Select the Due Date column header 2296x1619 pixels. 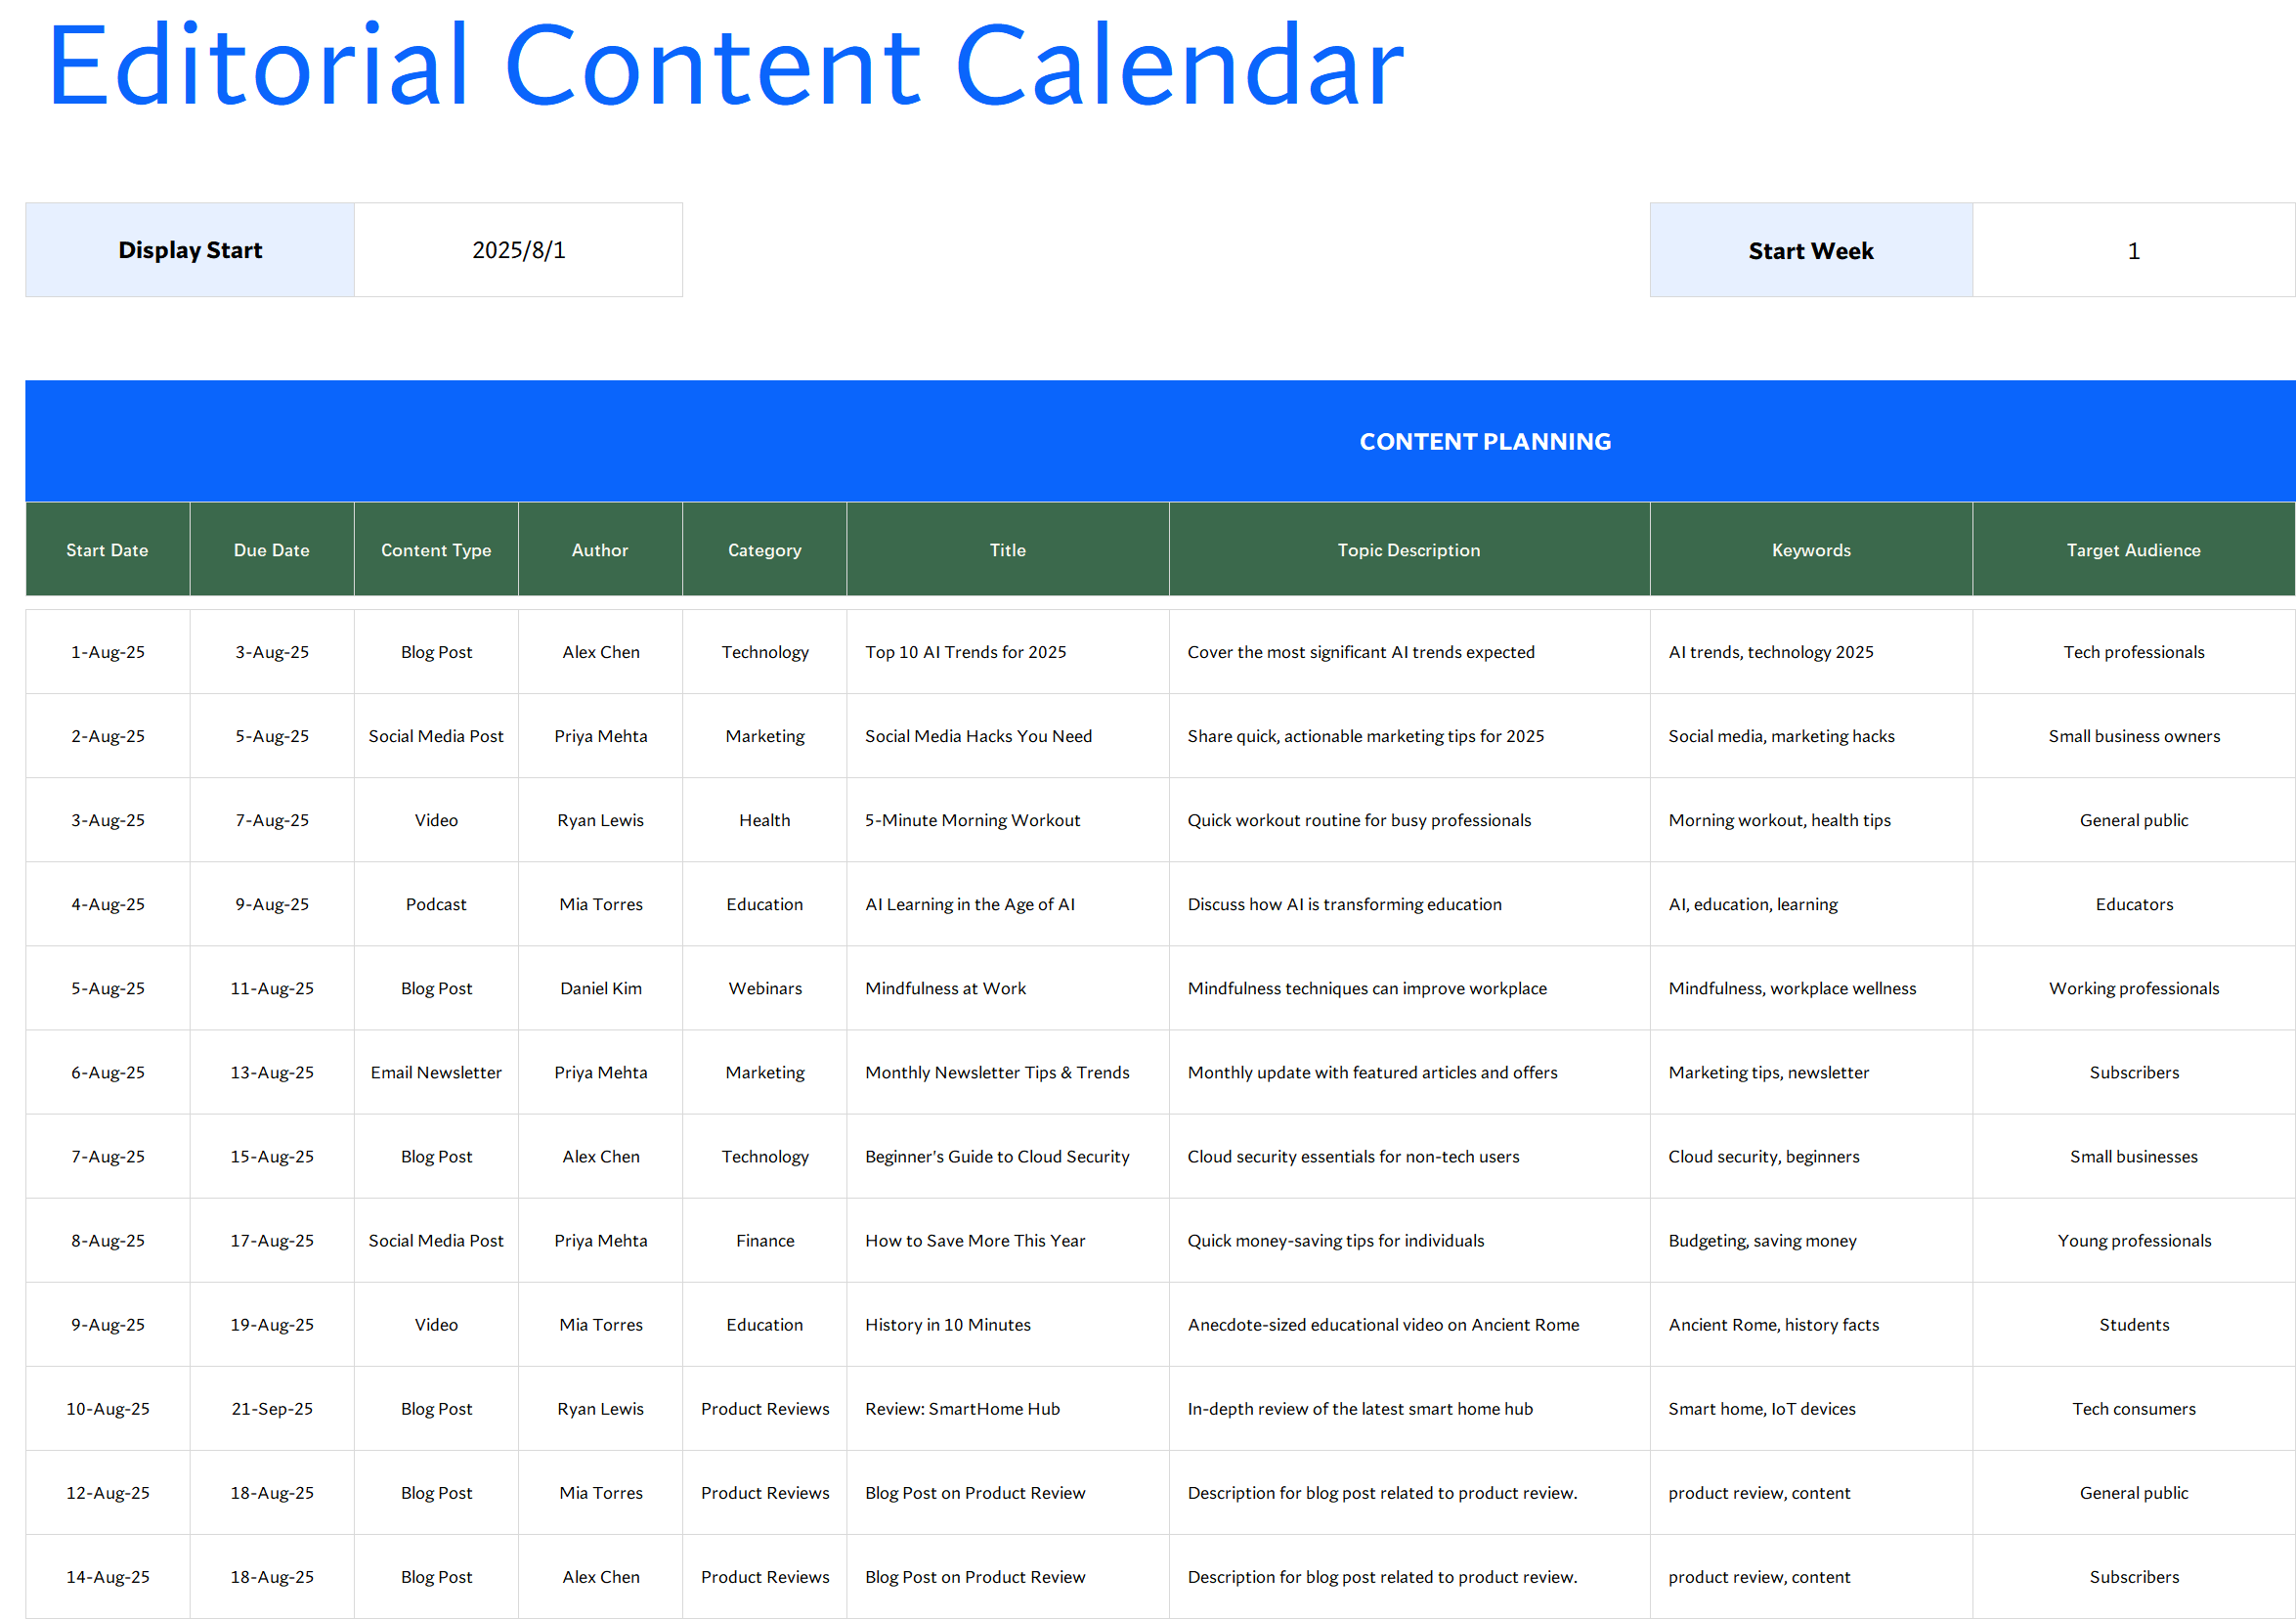point(272,550)
